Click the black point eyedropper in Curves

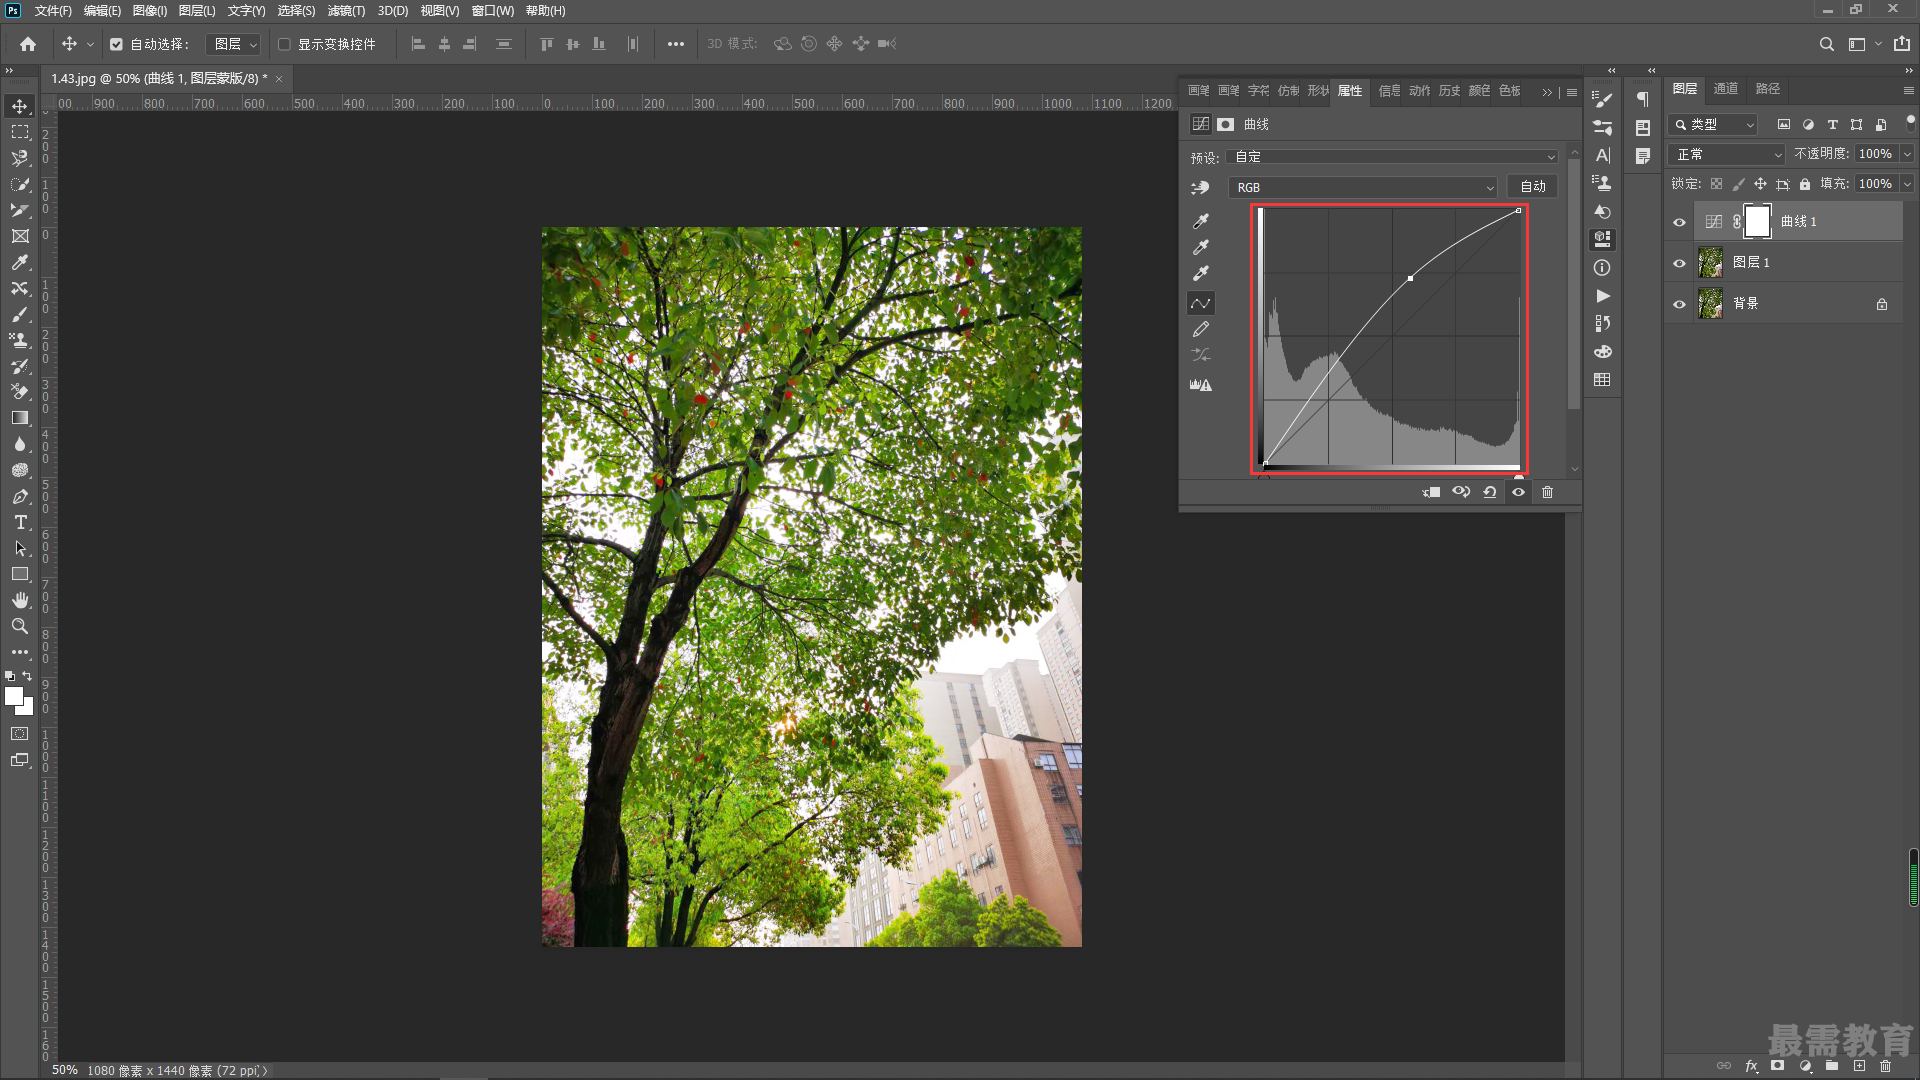click(x=1201, y=221)
